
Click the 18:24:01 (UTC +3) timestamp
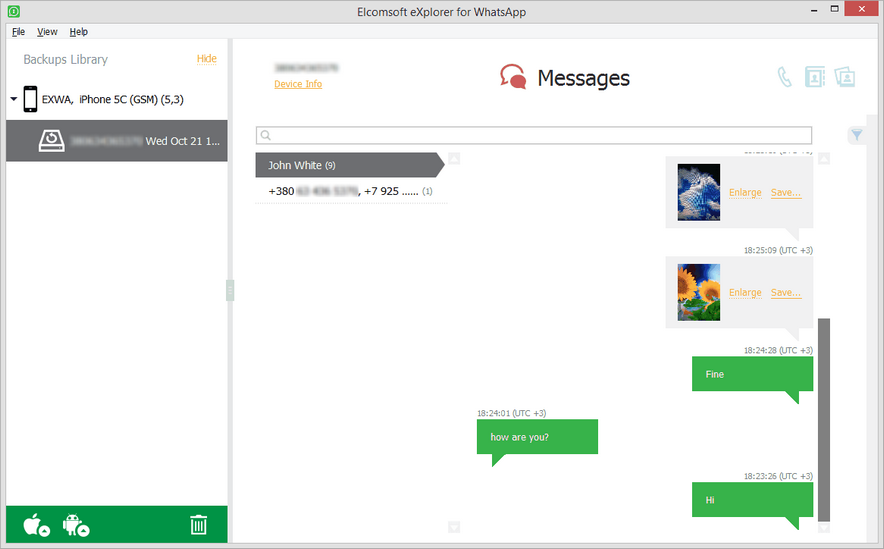tap(511, 413)
